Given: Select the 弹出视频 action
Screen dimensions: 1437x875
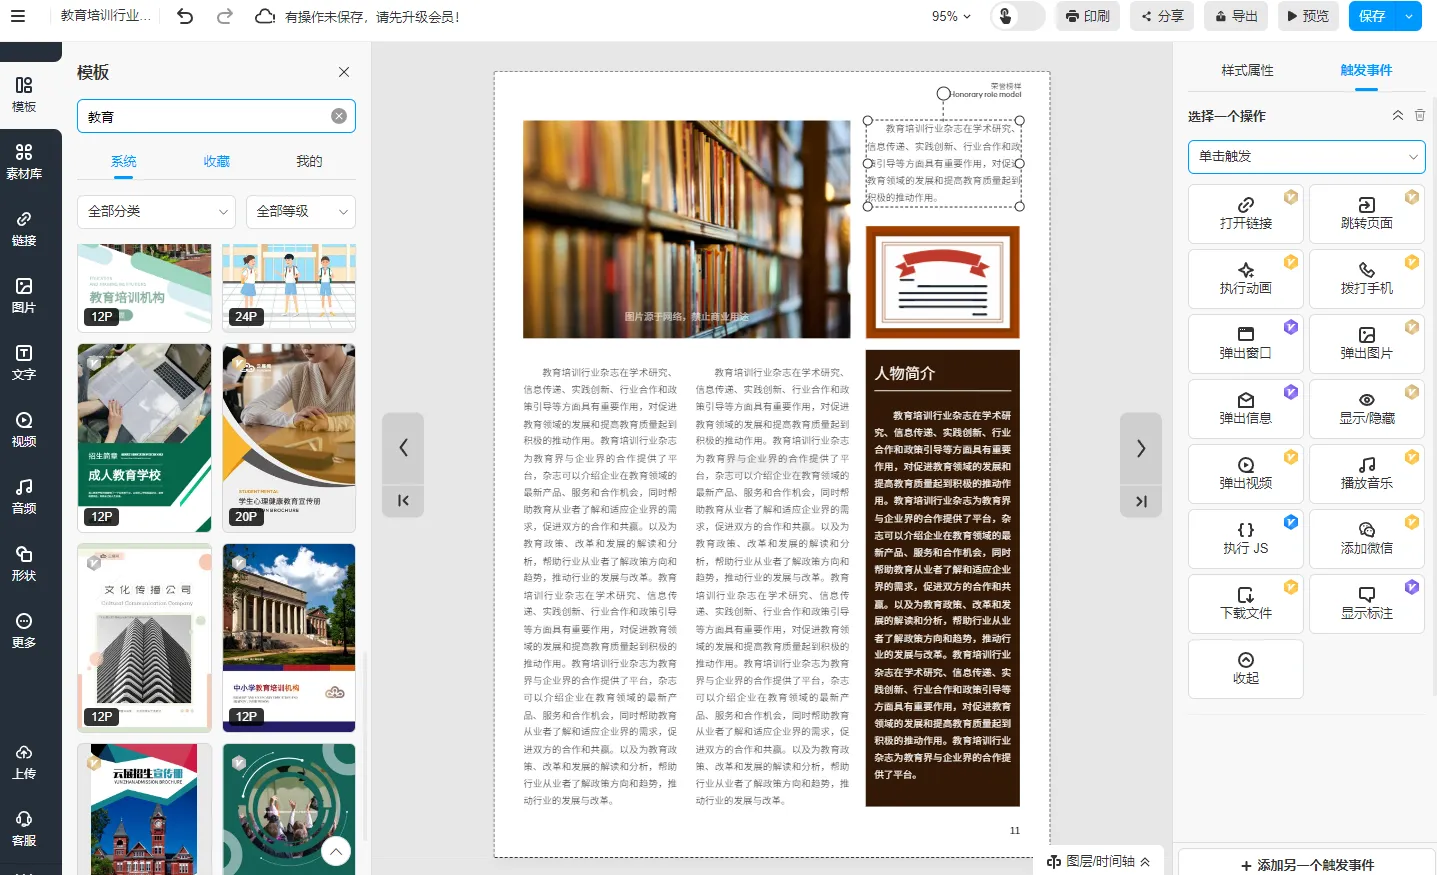Looking at the screenshot, I should tap(1246, 474).
